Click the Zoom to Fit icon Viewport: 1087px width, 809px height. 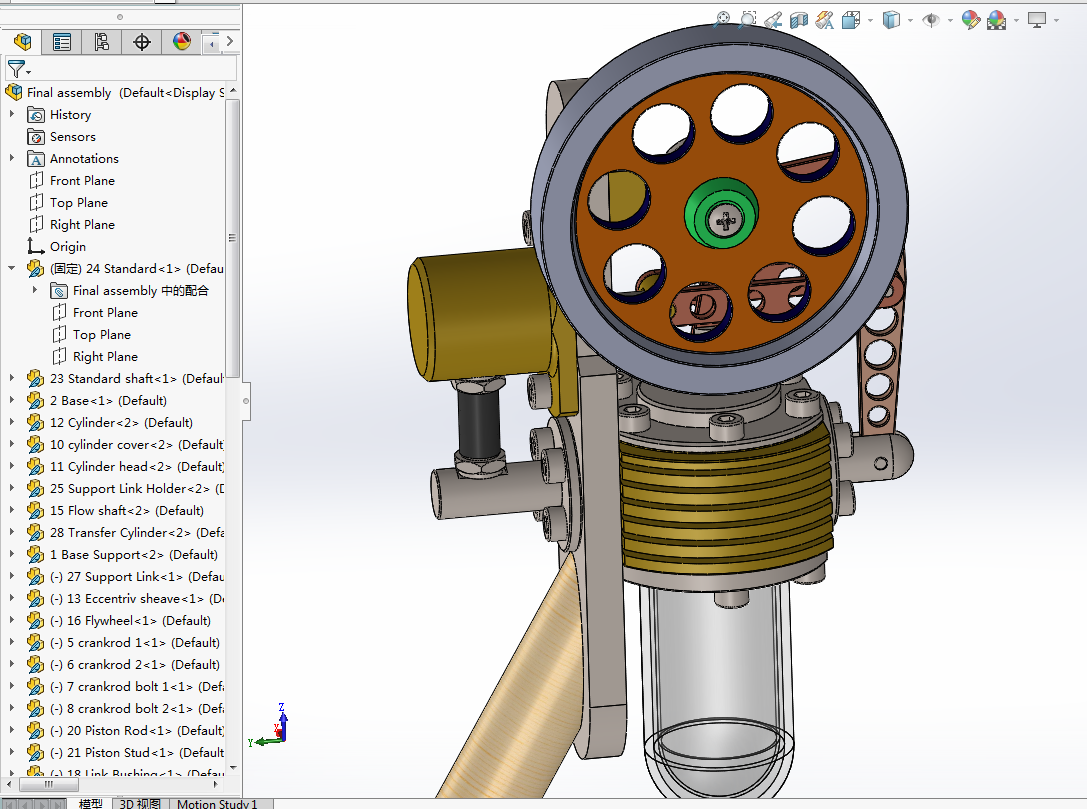pos(722,19)
